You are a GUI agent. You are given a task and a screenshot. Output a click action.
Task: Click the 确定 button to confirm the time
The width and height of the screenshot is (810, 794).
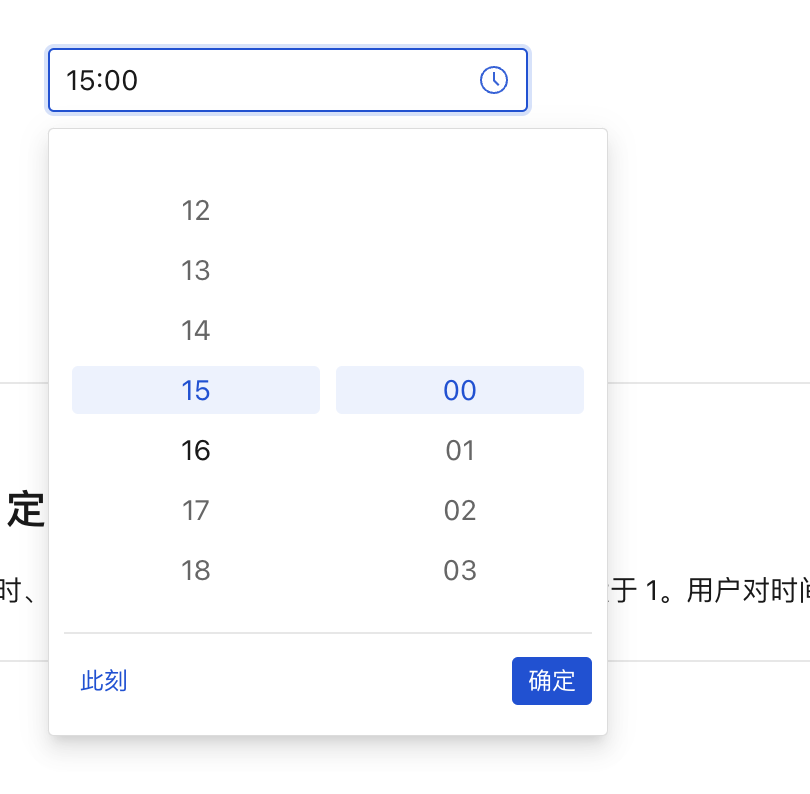point(551,681)
